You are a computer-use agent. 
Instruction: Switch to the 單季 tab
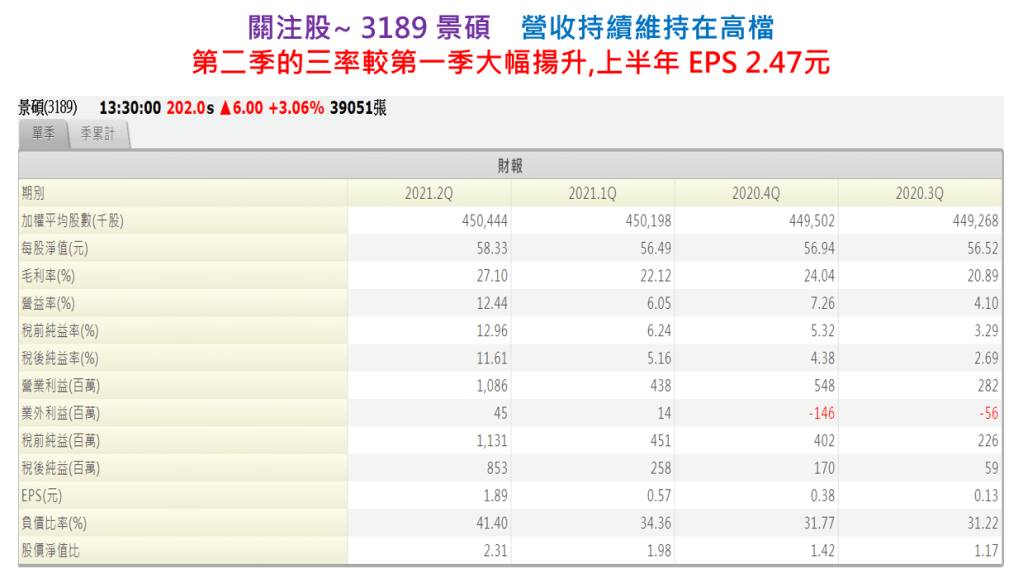point(43,135)
